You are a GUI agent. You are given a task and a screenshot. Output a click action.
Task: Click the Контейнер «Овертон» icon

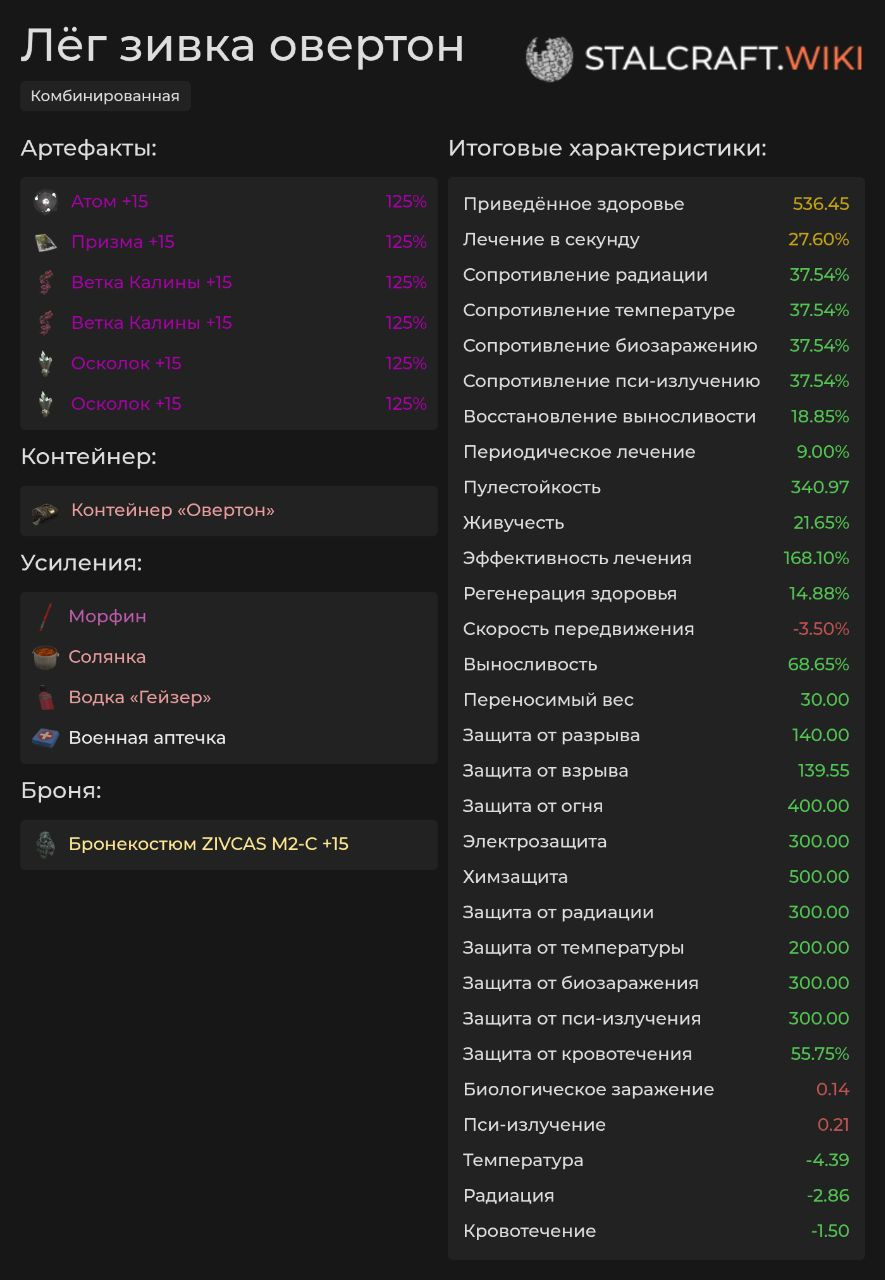pyautogui.click(x=45, y=511)
